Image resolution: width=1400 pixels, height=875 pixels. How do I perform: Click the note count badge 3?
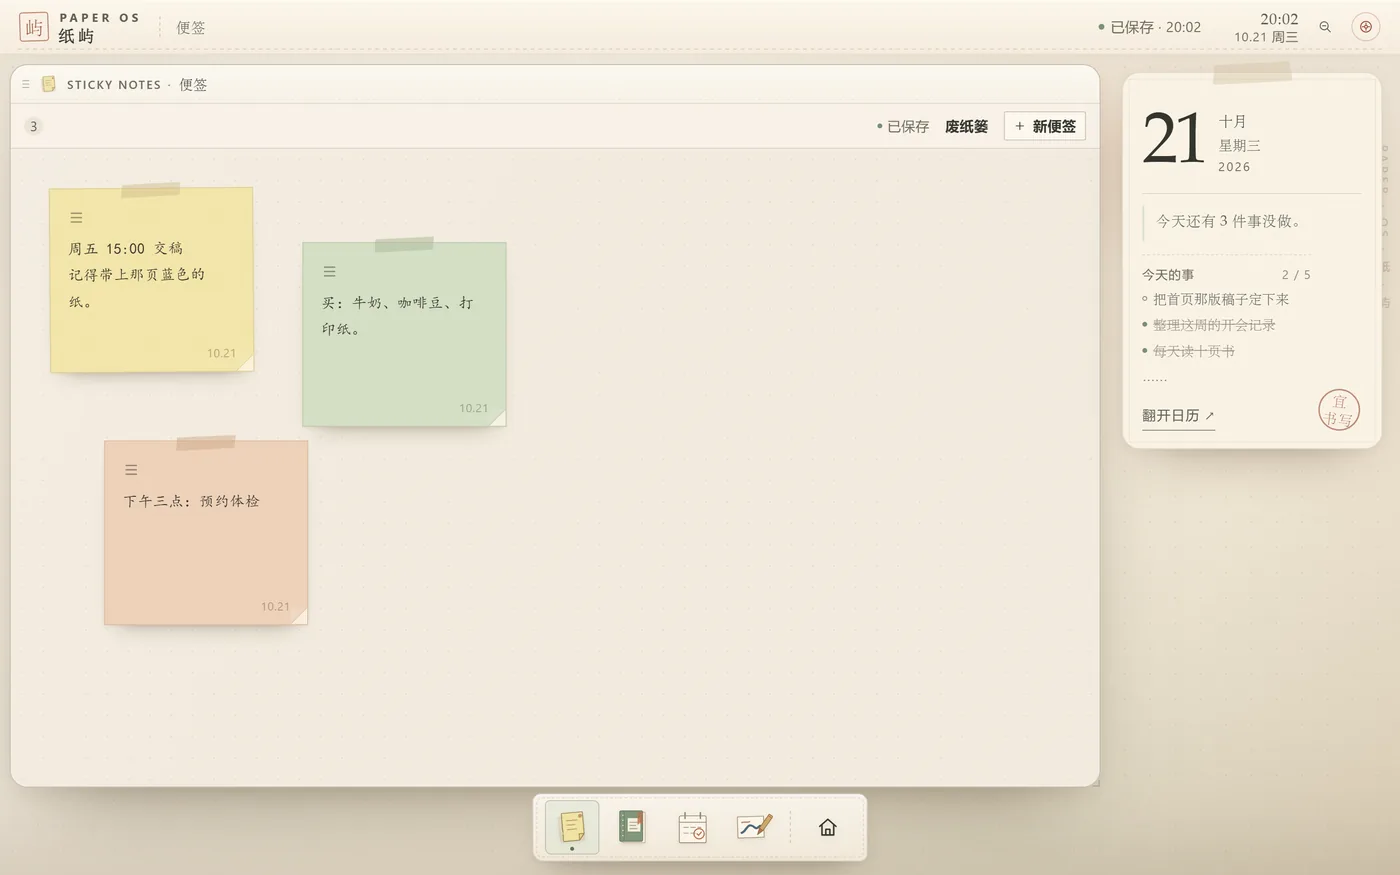34,126
